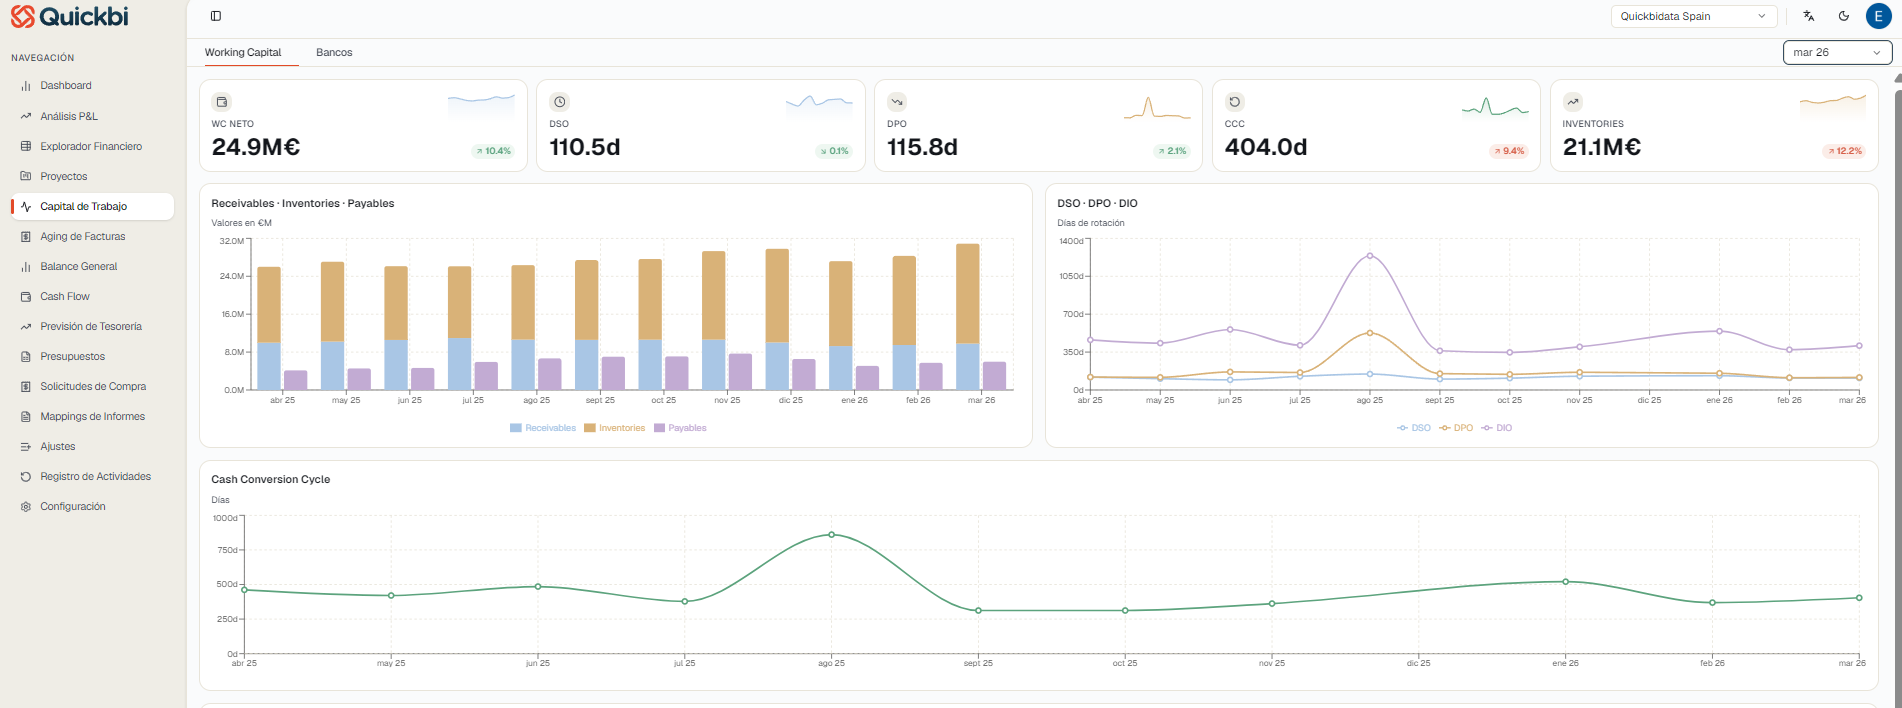Go to Análisis P&L
The height and width of the screenshot is (708, 1902).
69,116
